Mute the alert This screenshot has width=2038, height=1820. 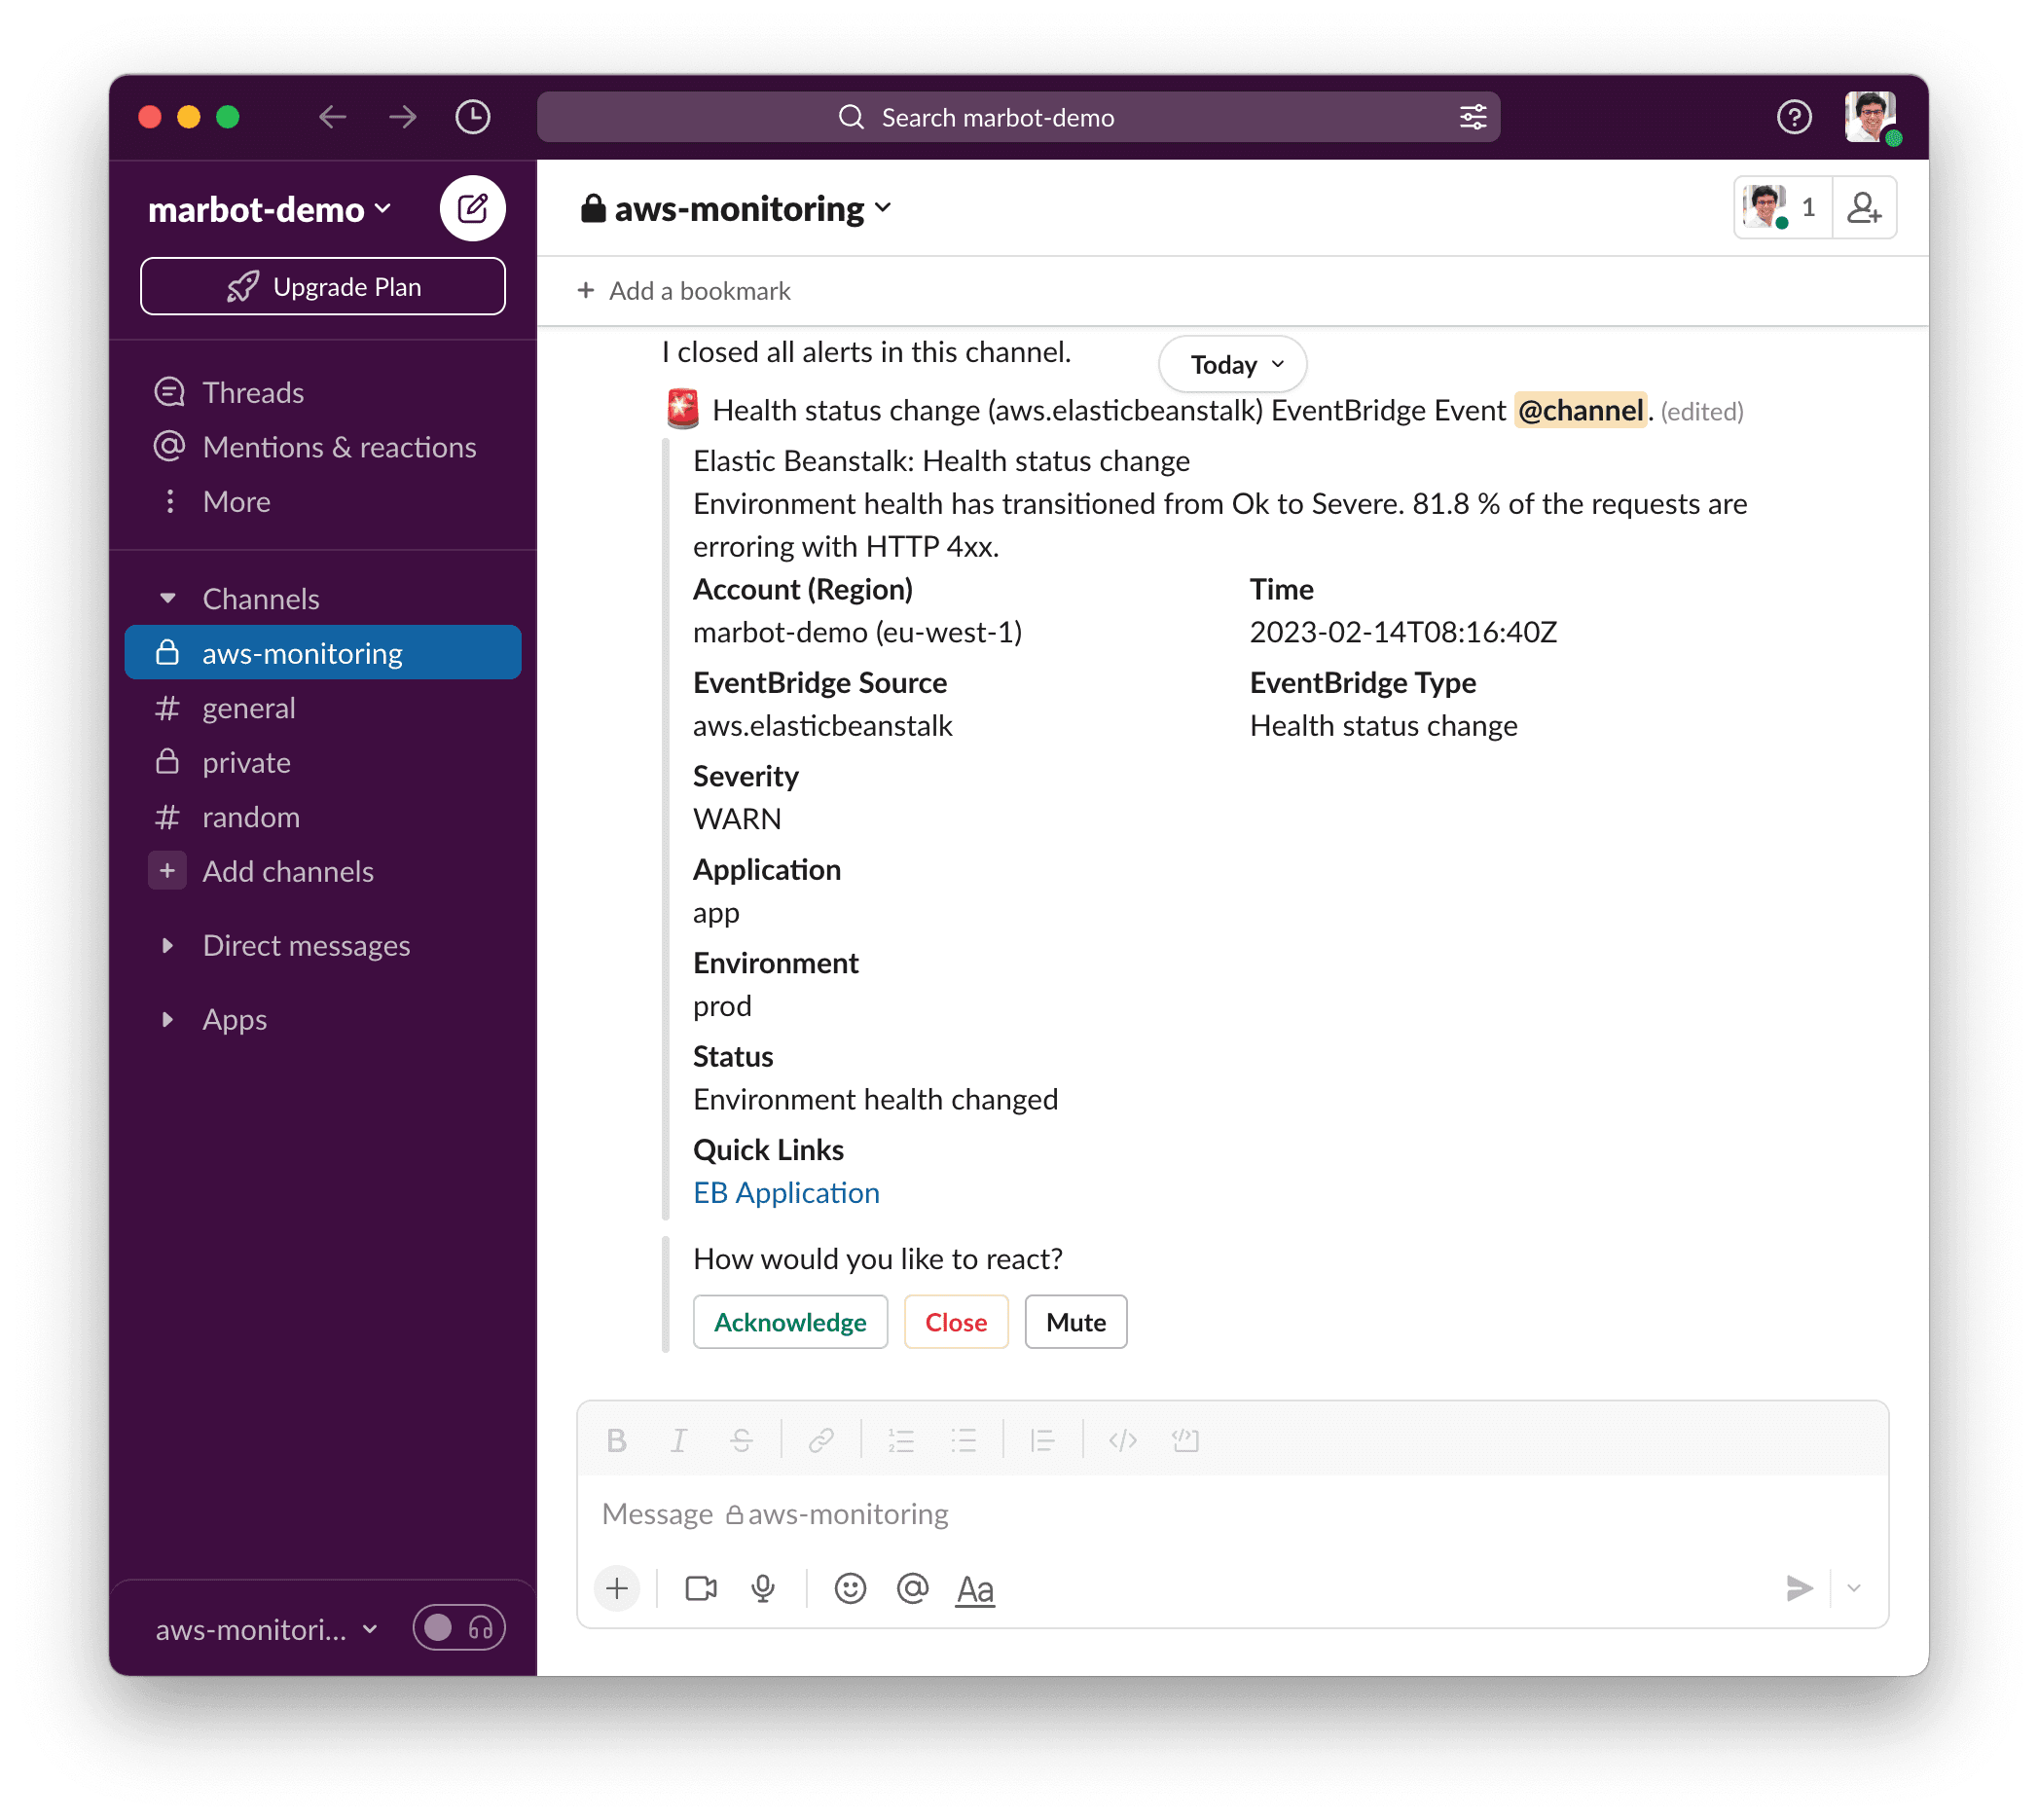pyautogui.click(x=1076, y=1323)
